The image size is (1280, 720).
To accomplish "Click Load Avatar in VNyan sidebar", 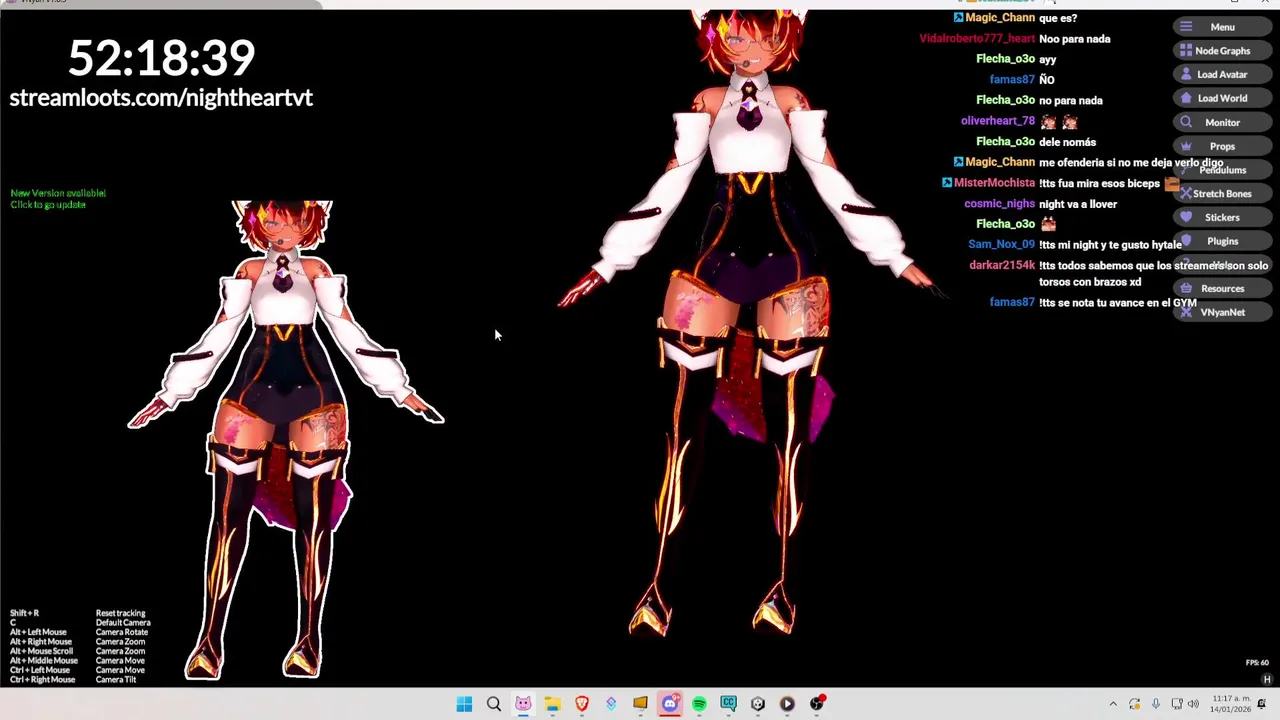I will 1222,75.
